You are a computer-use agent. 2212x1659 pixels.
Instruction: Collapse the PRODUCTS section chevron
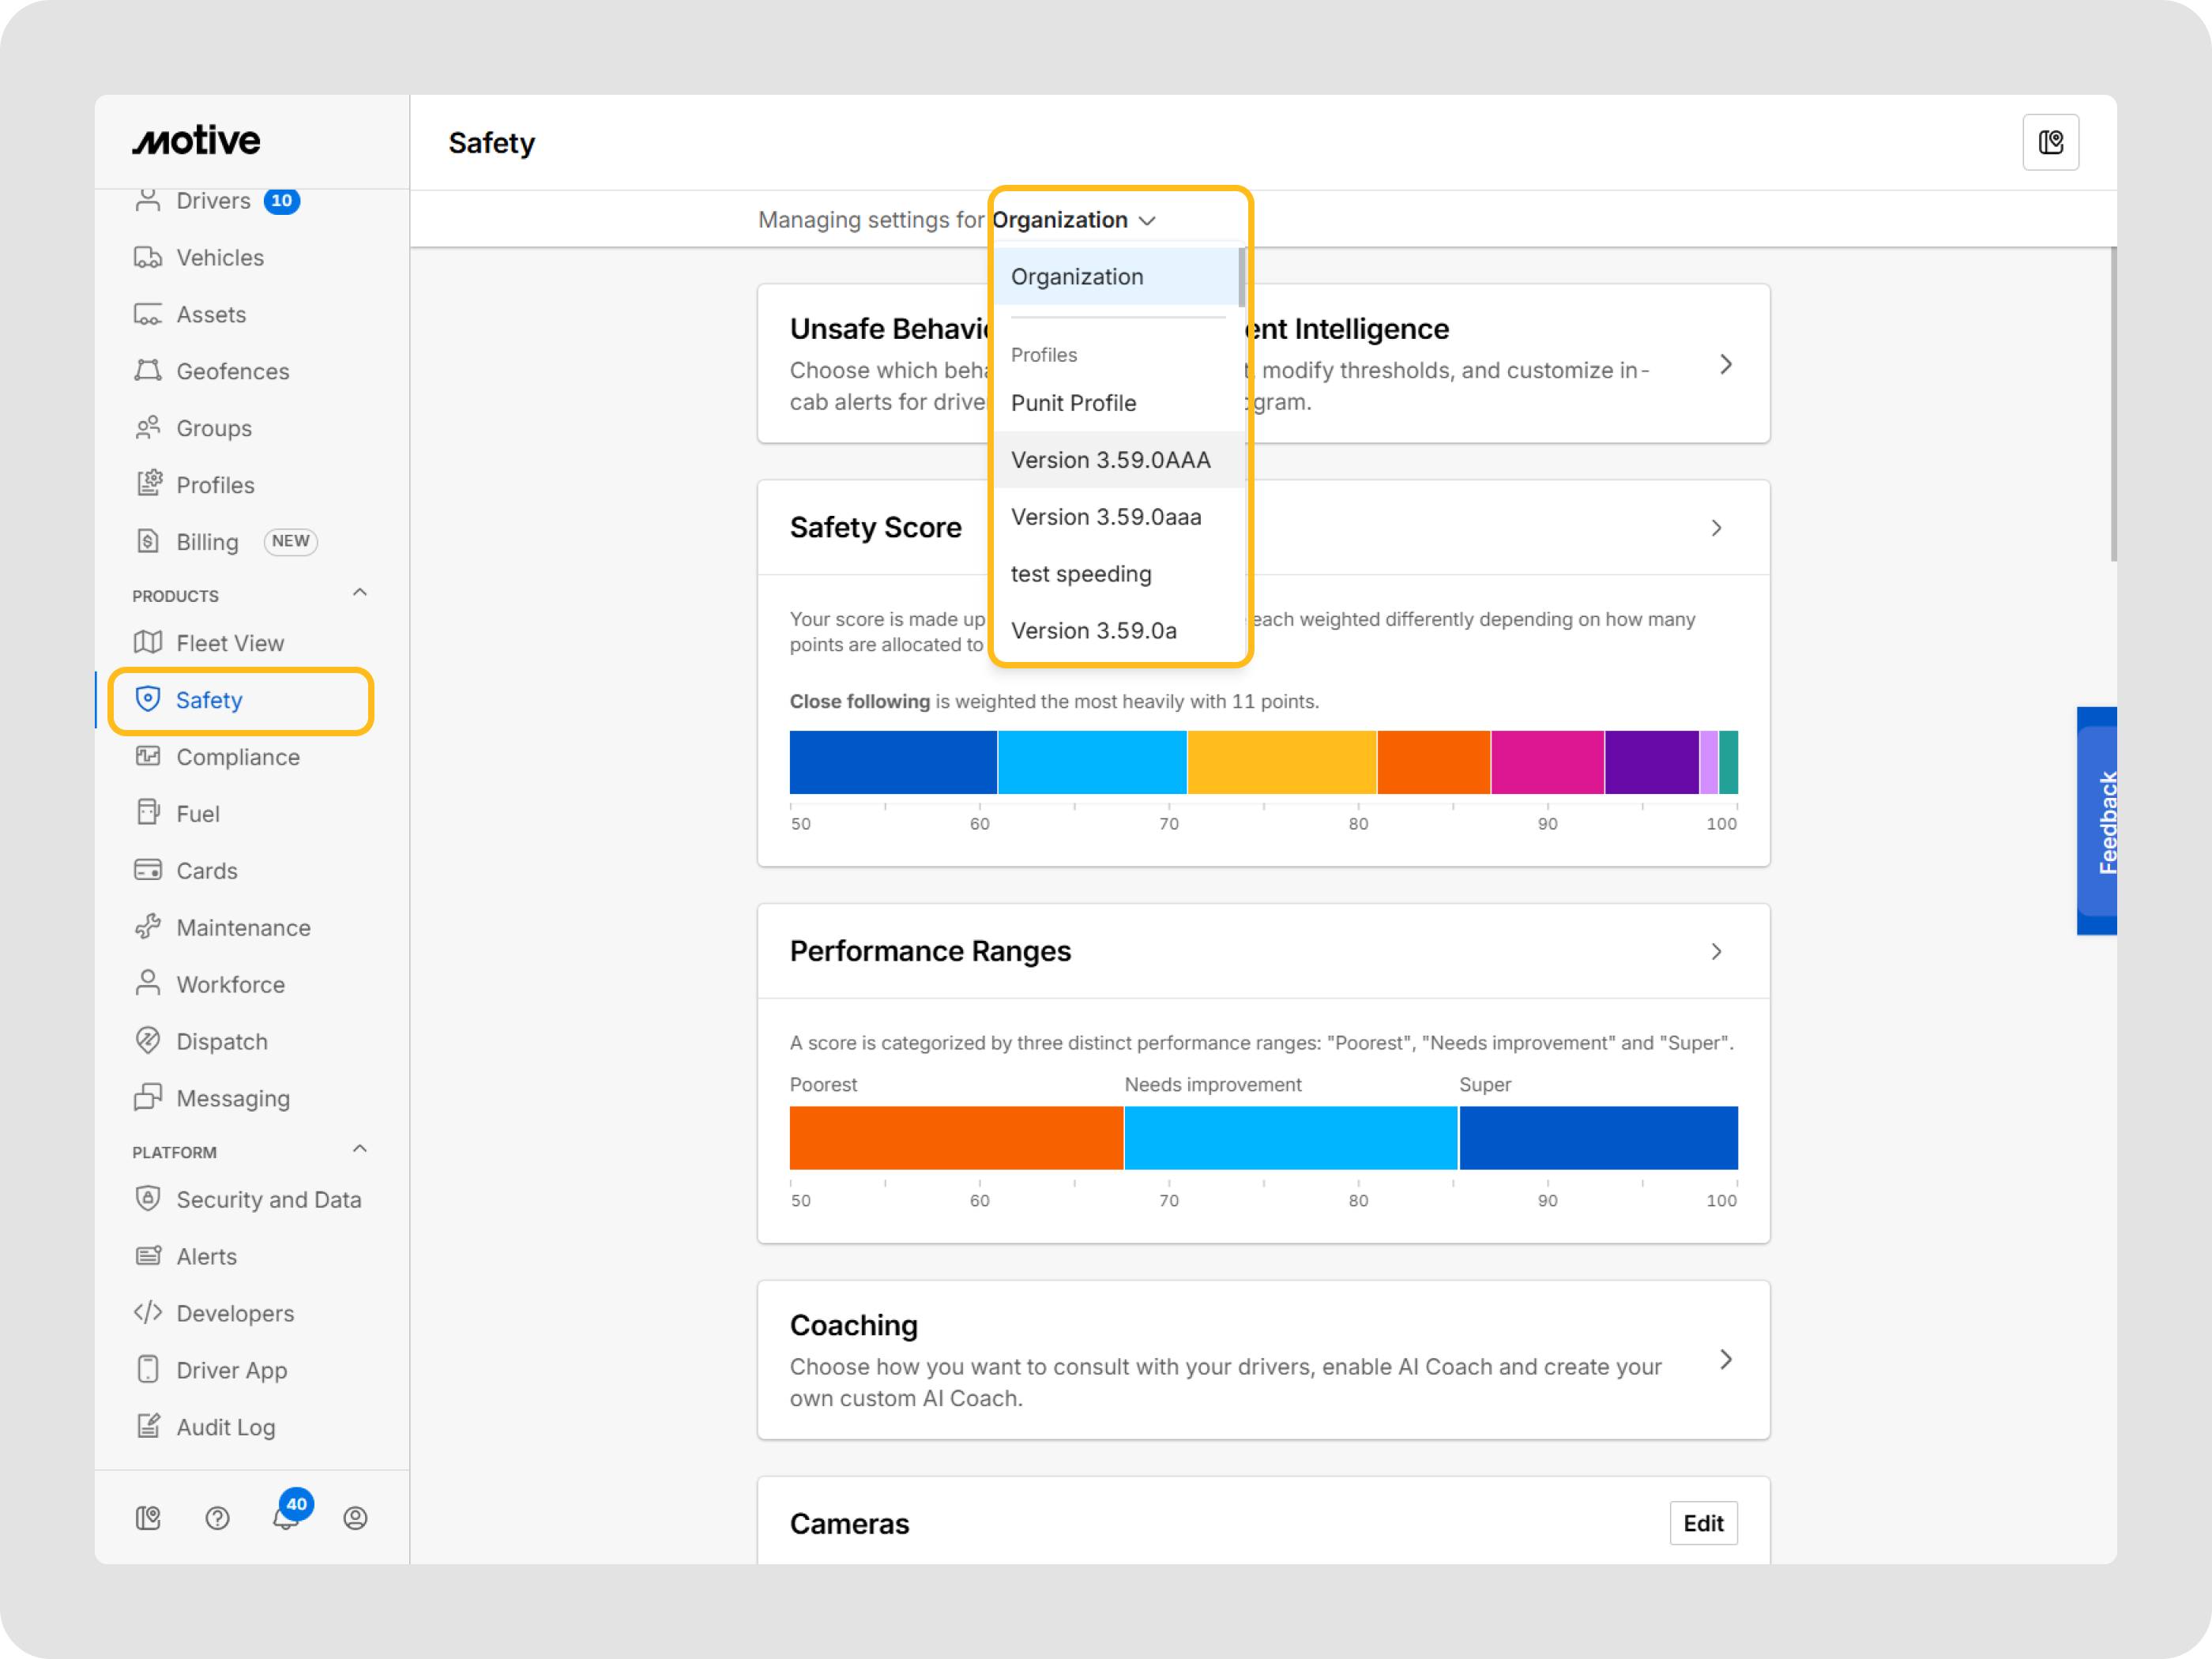[360, 593]
